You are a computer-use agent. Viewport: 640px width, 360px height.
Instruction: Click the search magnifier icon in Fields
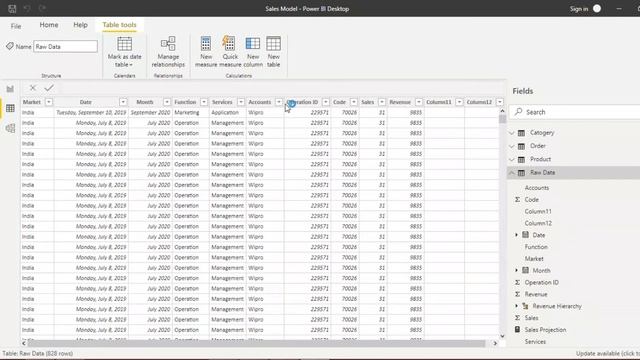click(518, 111)
